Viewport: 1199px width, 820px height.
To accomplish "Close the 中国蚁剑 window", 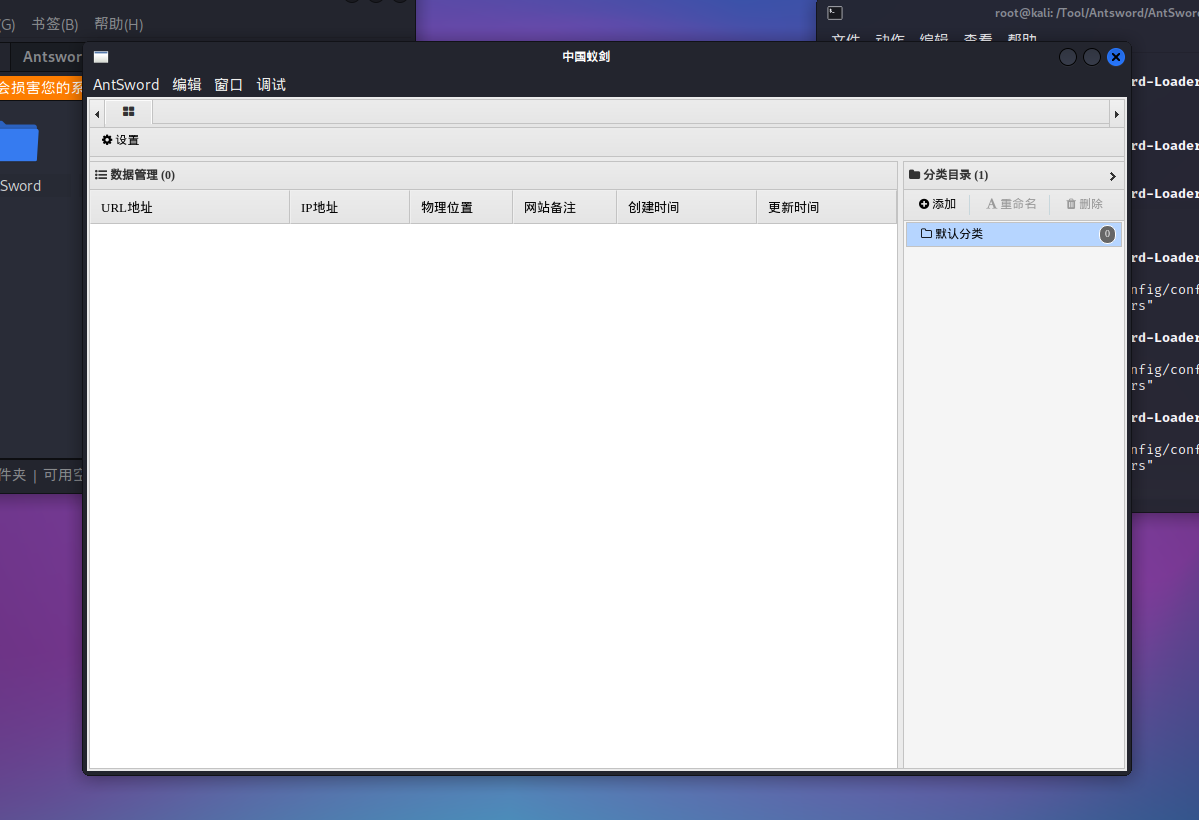I will coord(1116,57).
